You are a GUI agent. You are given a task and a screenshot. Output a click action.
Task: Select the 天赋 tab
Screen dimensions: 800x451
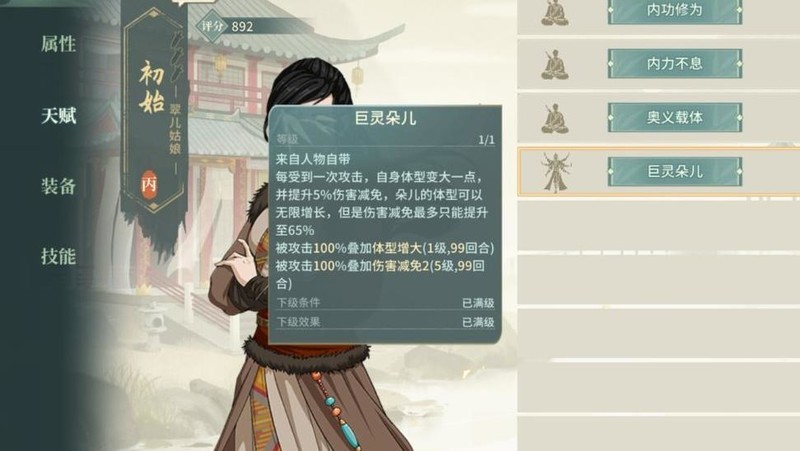click(x=58, y=115)
